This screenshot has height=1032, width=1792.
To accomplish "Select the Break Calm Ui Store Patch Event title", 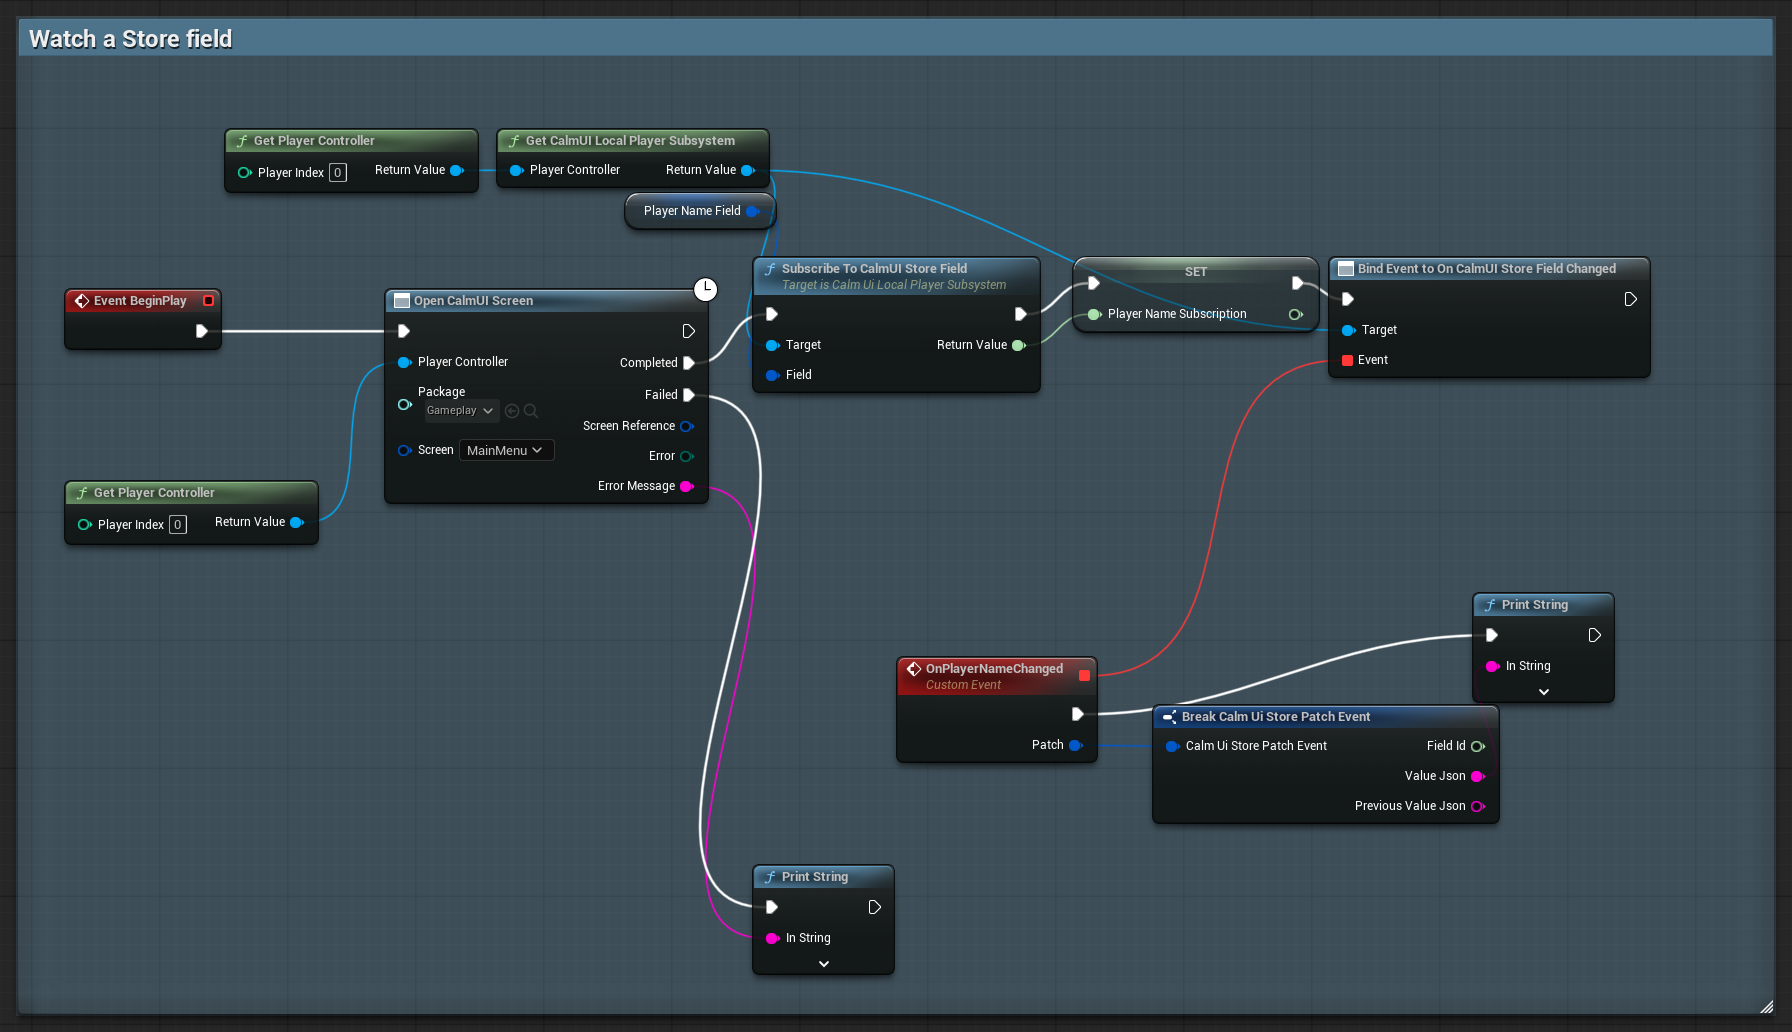I will click(x=1276, y=717).
